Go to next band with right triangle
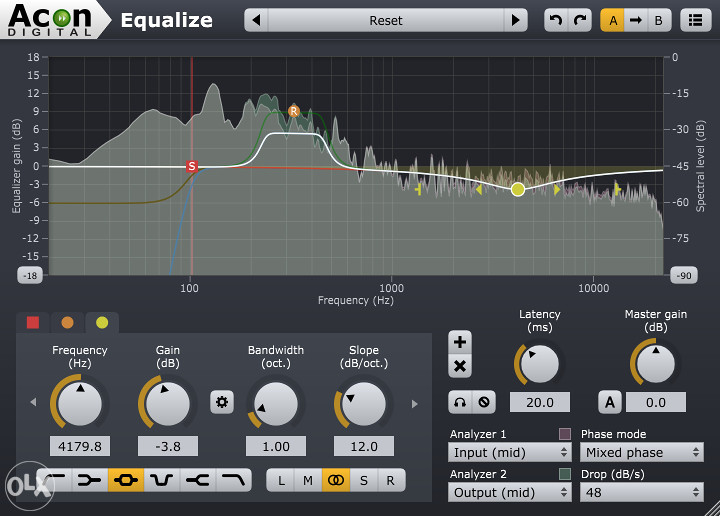Viewport: 720px width, 516px height. coord(415,404)
